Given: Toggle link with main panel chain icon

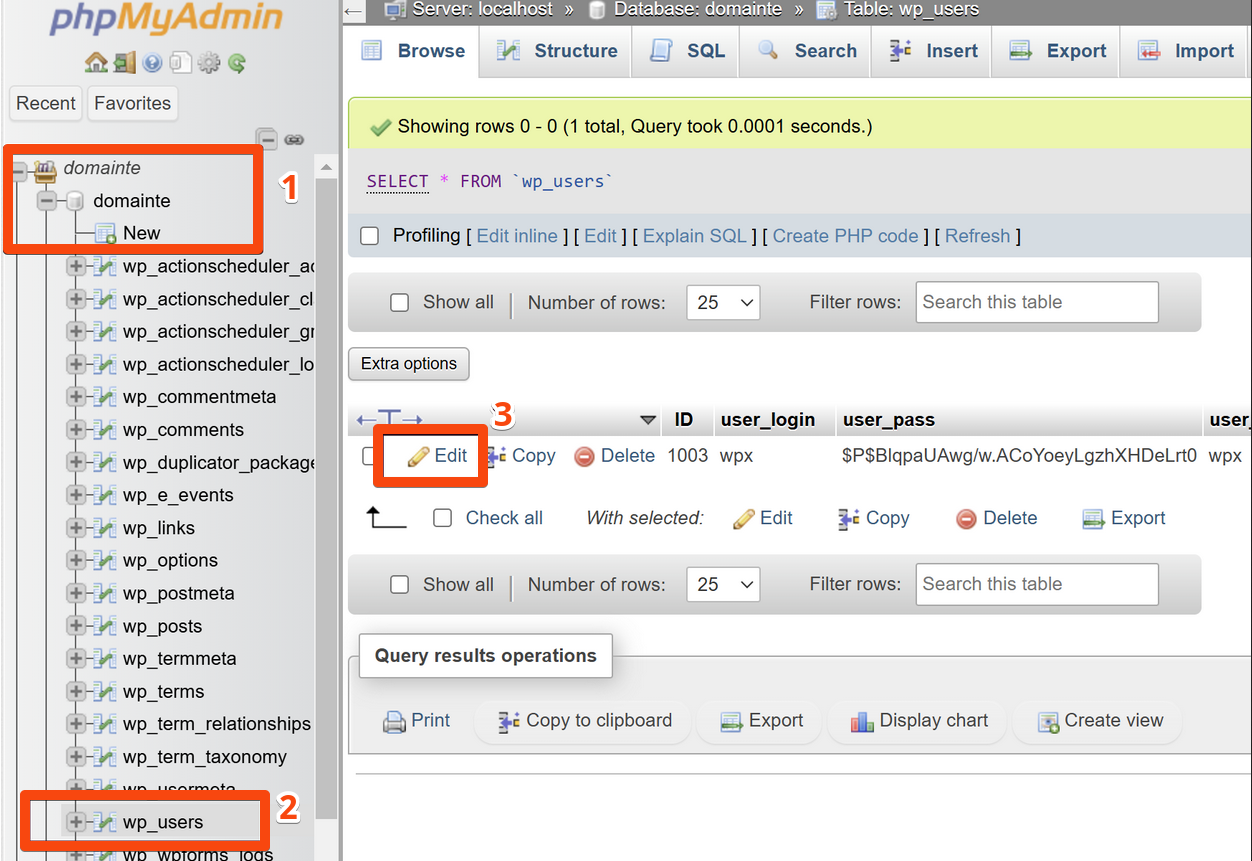Looking at the screenshot, I should (x=294, y=140).
